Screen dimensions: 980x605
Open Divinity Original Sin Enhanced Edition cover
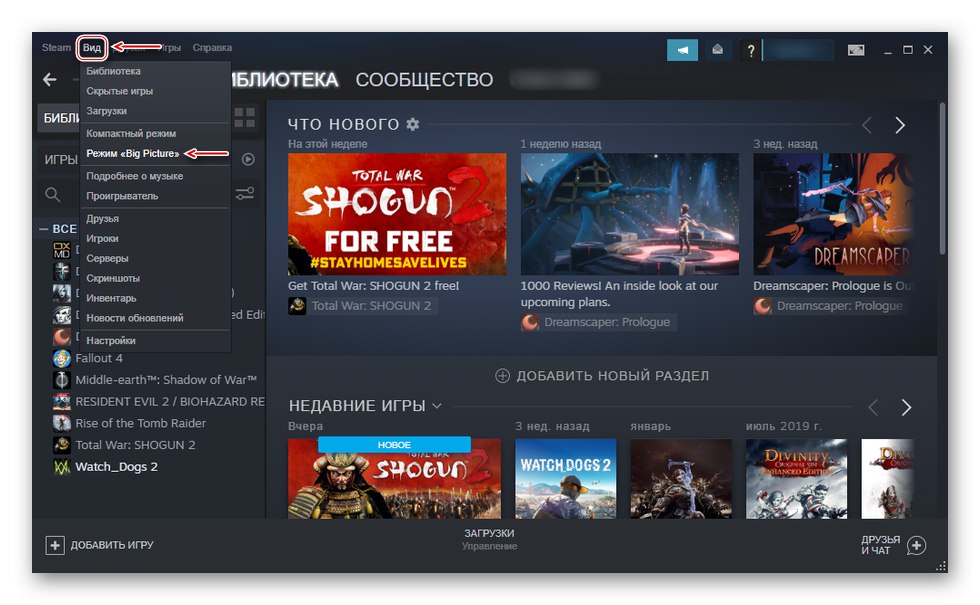[x=796, y=479]
